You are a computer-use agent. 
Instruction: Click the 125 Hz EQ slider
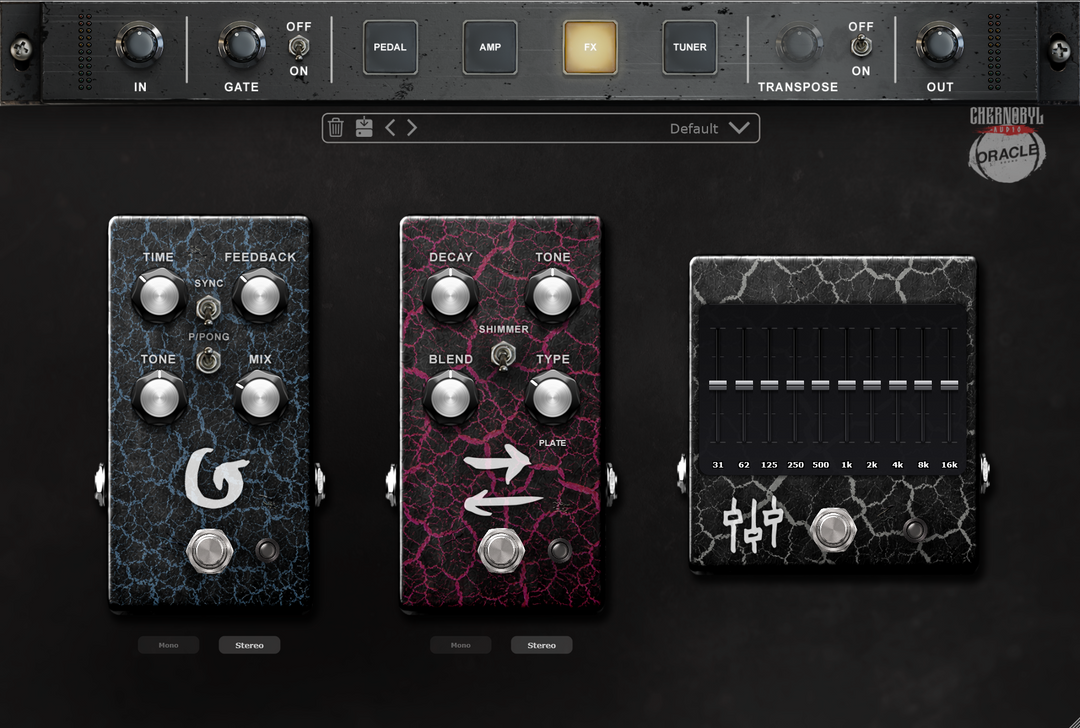(769, 385)
